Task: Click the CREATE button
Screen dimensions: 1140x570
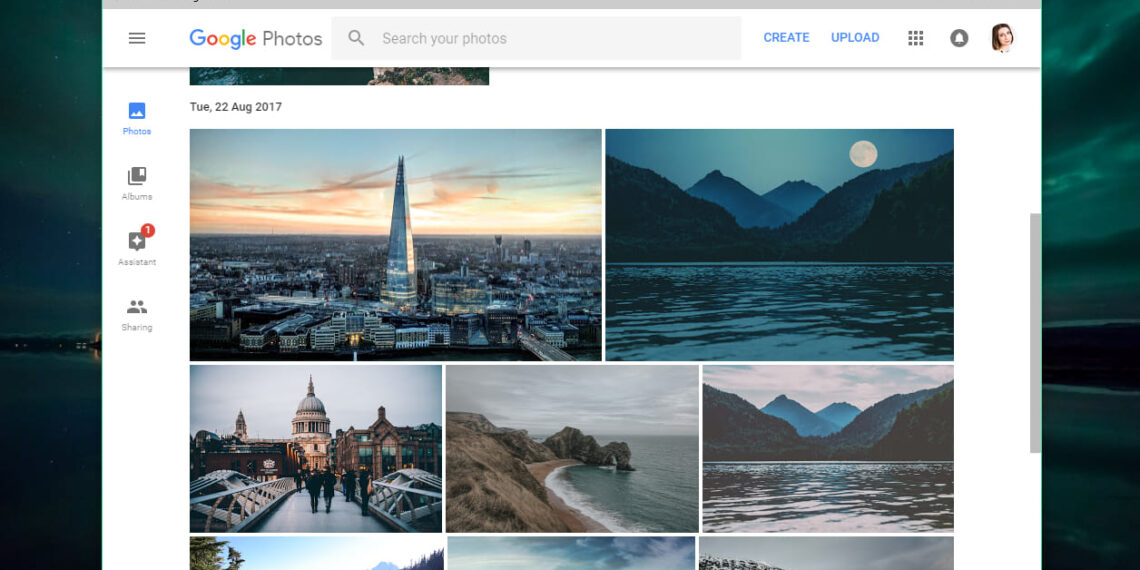Action: (786, 38)
